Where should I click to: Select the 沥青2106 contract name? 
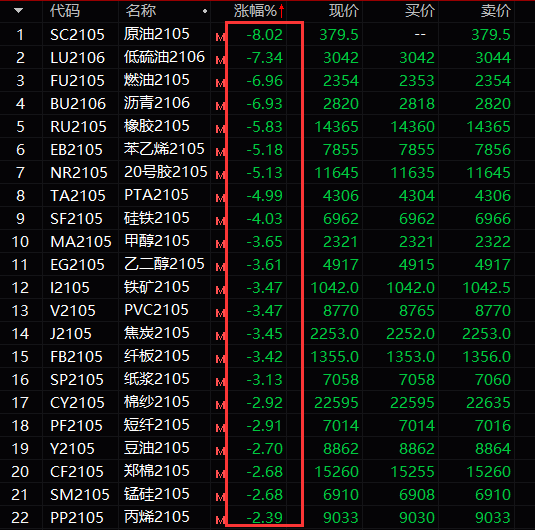click(x=157, y=103)
